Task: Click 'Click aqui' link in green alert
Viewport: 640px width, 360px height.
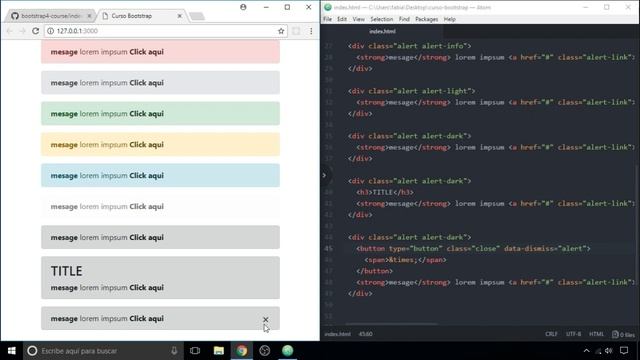Action: coord(147,114)
